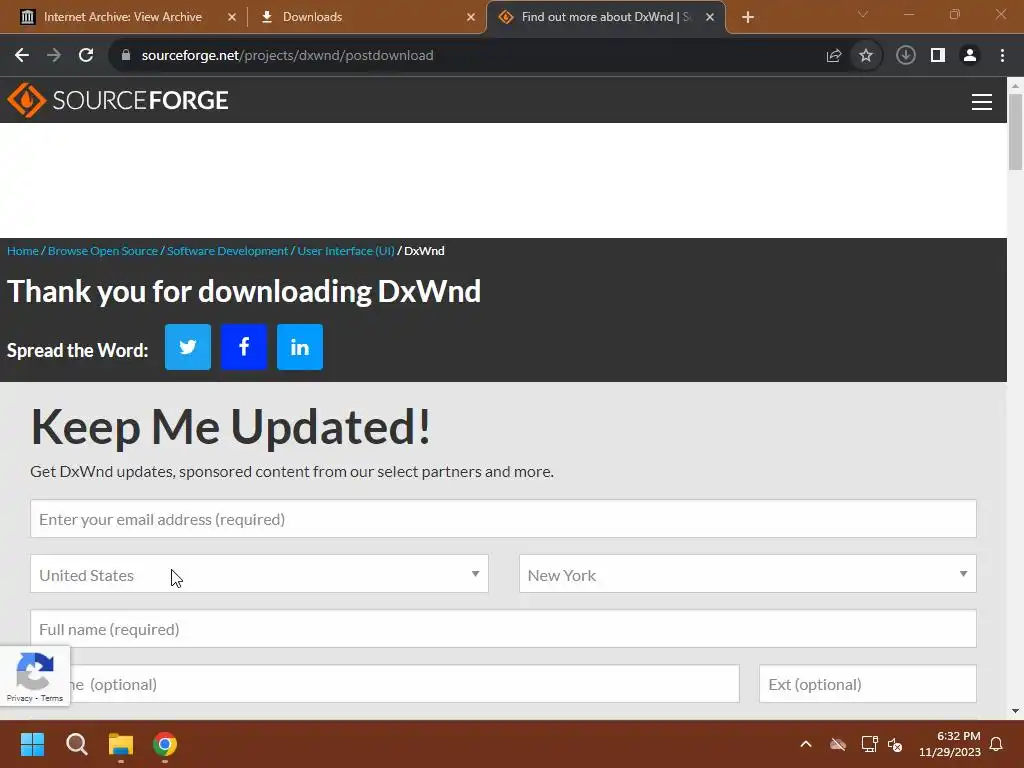This screenshot has width=1024, height=768.
Task: Click the scrollbar down arrow
Action: click(x=1016, y=711)
